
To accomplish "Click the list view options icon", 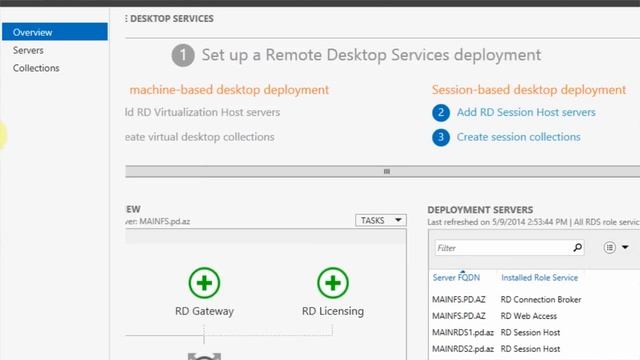I will point(609,247).
